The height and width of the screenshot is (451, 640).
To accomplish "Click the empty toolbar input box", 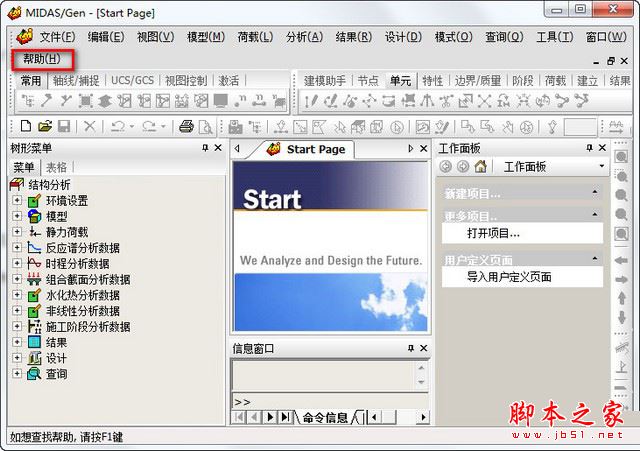I will click(580, 127).
